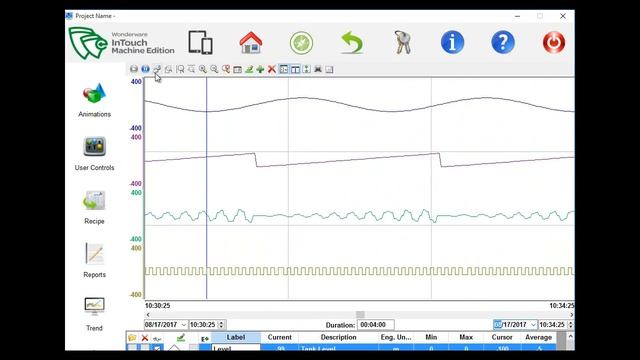Click the start time 10:30:25 field

click(x=203, y=324)
